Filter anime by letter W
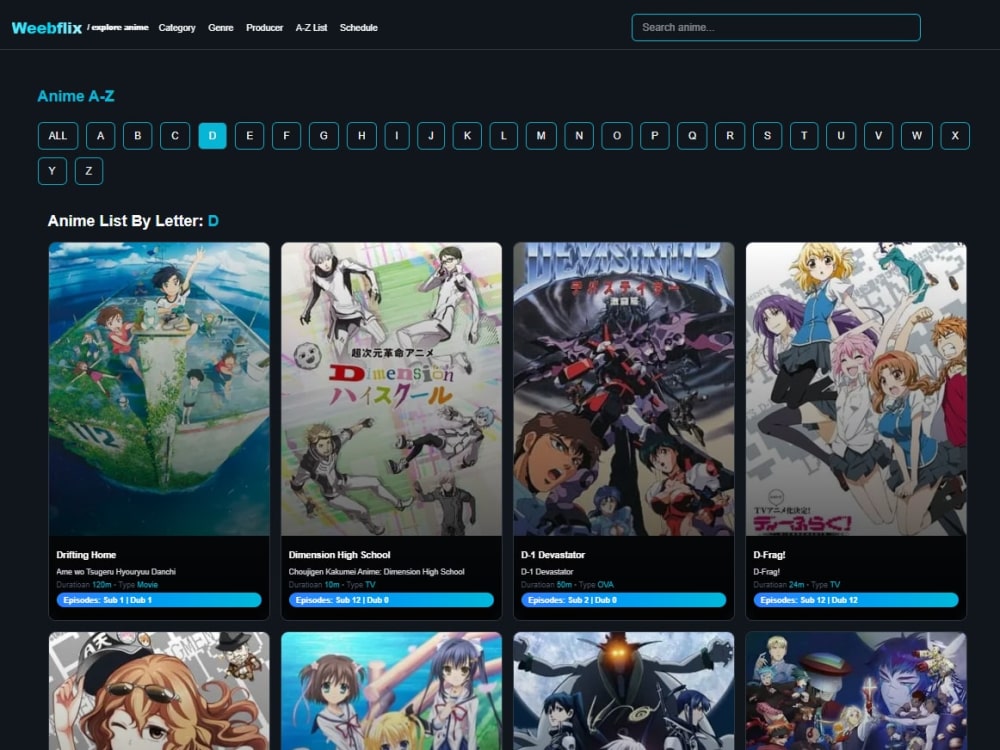 [x=916, y=135]
